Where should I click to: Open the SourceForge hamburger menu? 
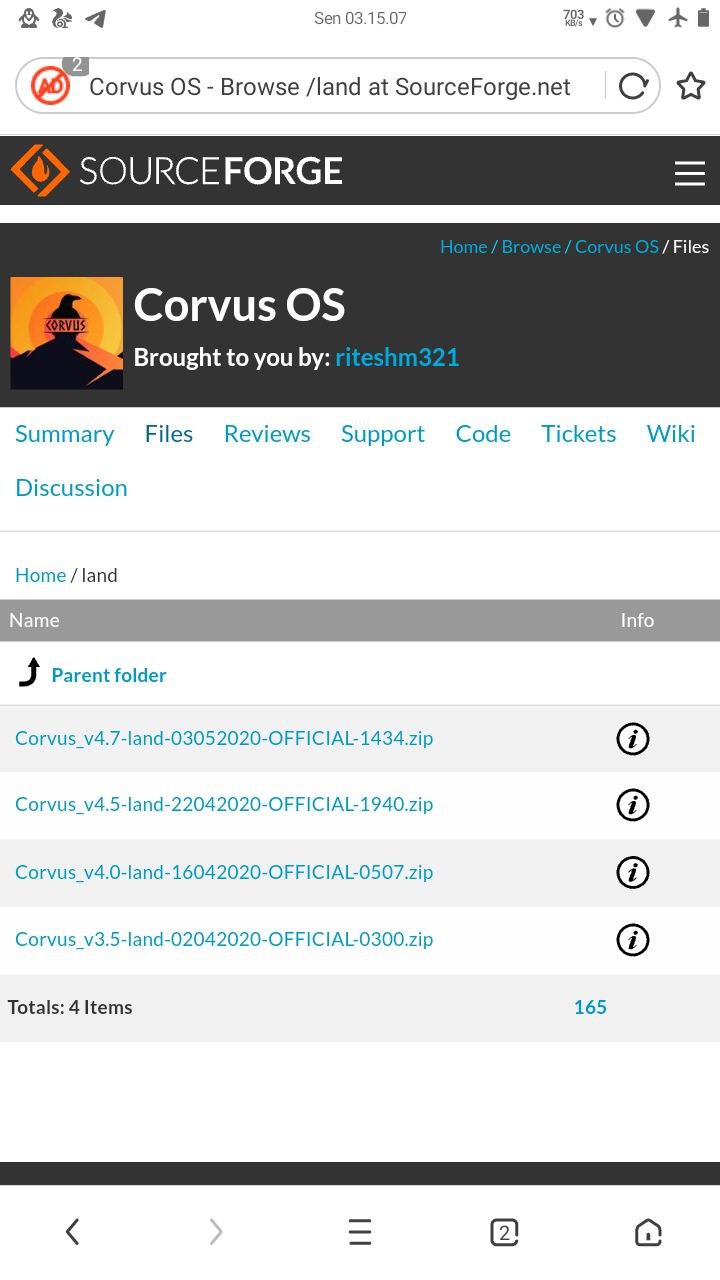690,173
